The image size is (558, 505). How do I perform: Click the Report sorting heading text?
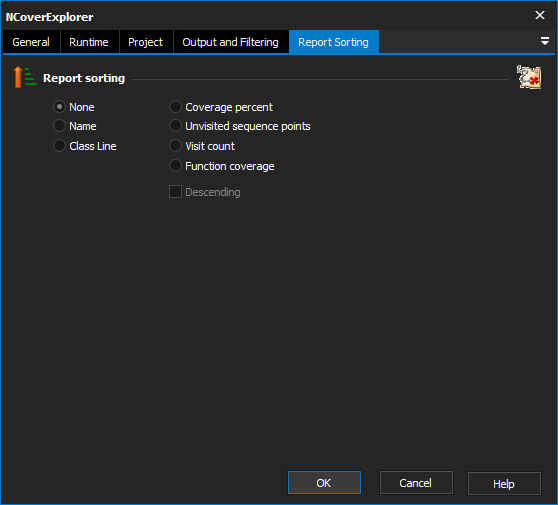point(84,78)
